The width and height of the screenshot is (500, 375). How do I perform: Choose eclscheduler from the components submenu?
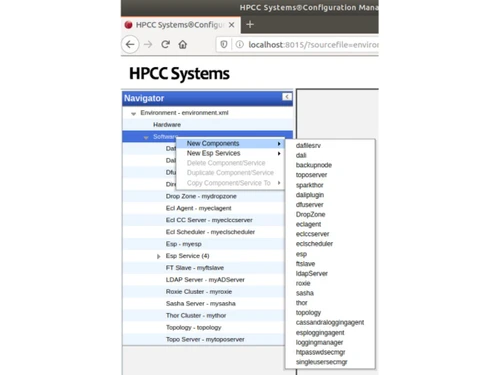pyautogui.click(x=314, y=244)
